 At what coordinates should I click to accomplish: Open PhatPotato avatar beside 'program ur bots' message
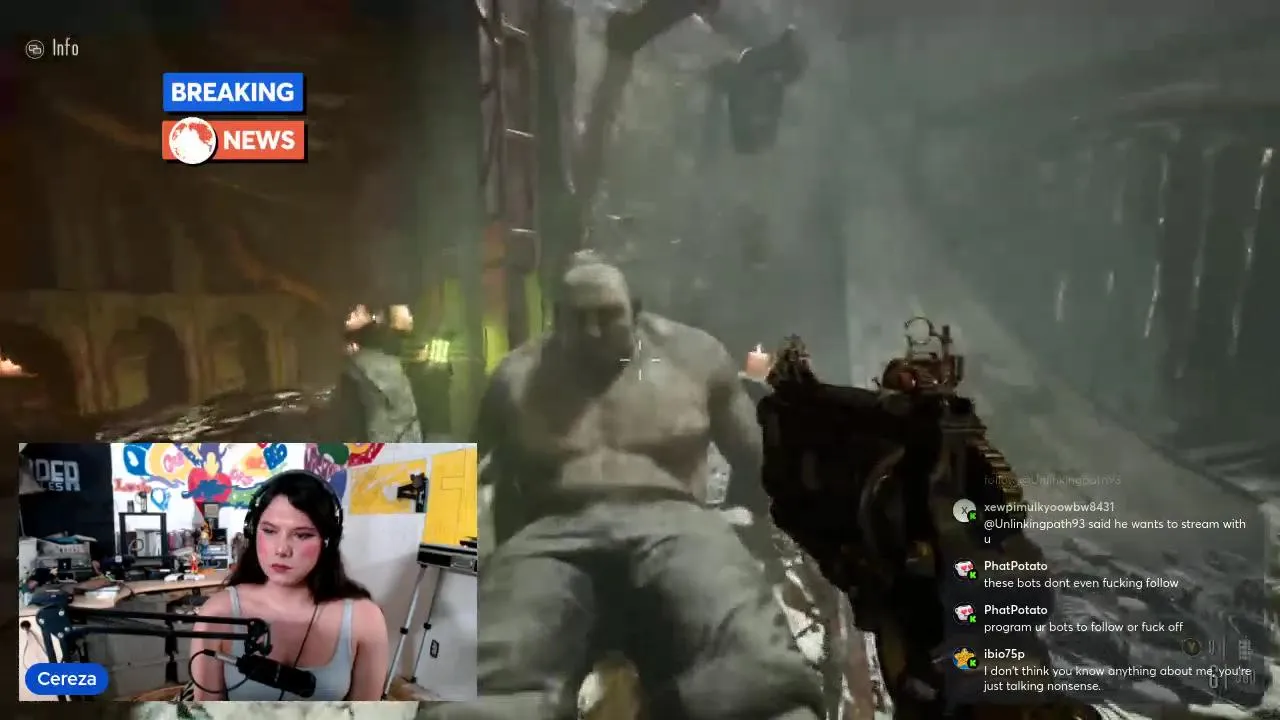(x=964, y=613)
